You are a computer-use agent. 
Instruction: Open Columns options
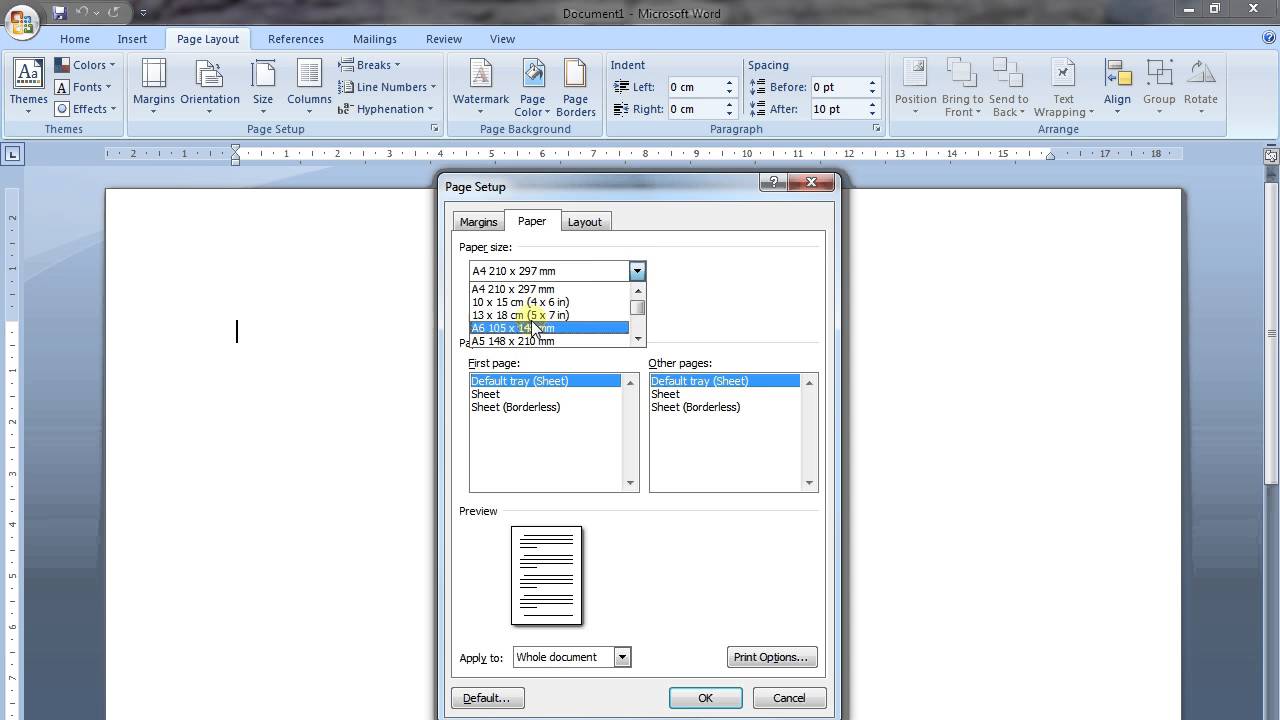309,86
